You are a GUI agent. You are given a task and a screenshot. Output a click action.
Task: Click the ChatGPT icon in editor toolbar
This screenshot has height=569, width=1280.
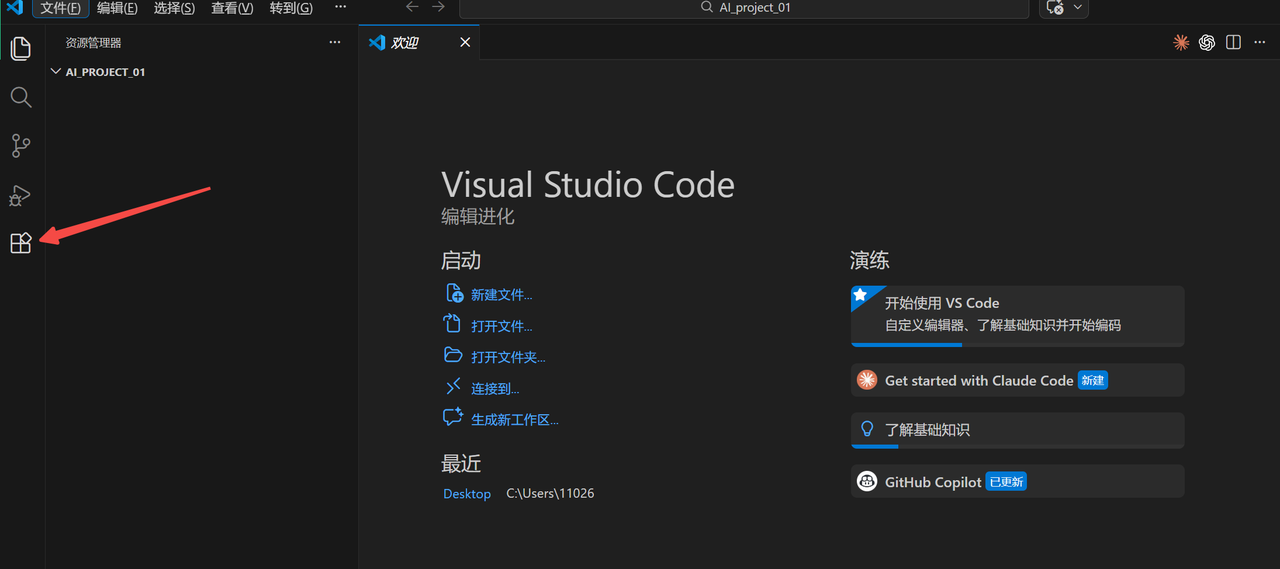(1207, 42)
